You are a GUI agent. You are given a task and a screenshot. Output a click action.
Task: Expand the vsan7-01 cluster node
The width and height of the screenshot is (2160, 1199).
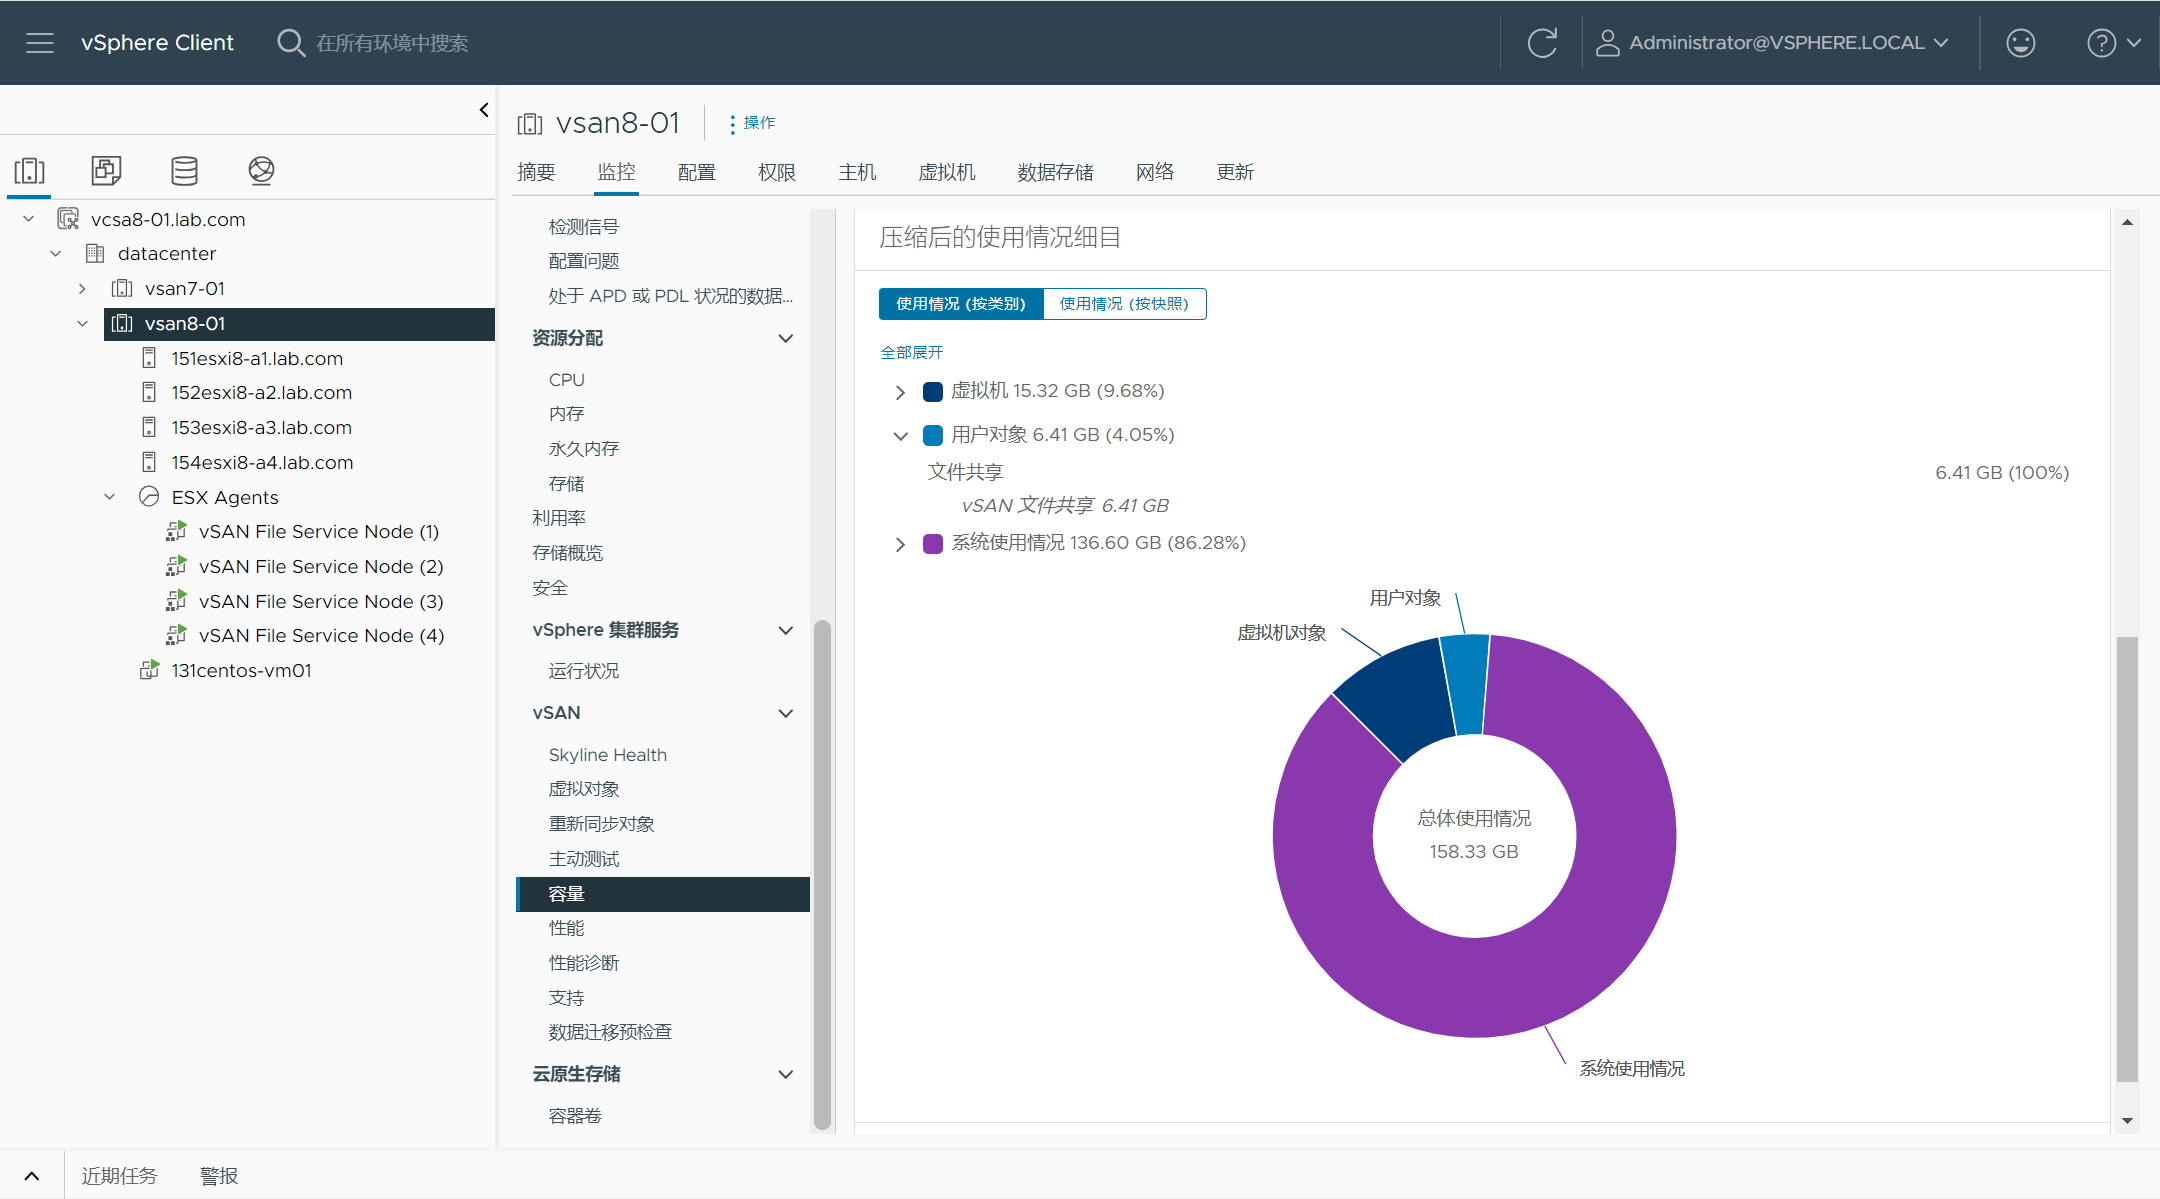tap(82, 289)
